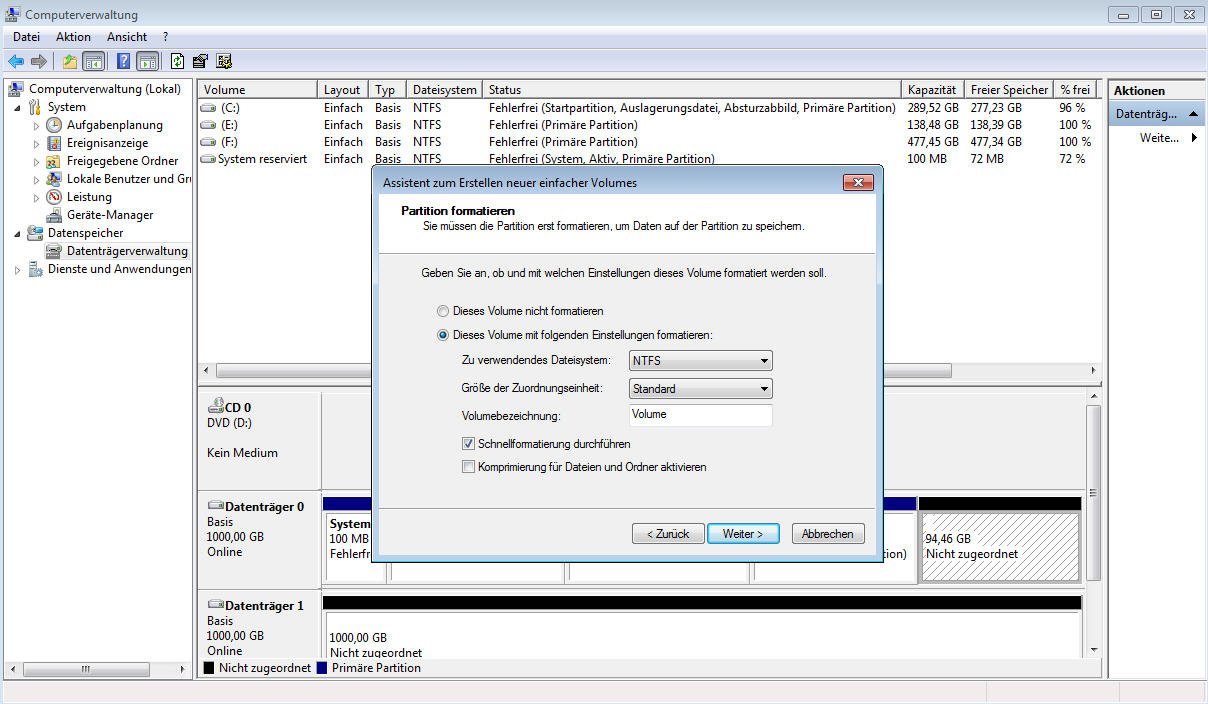Toggle the console tree pane toolbar icon

point(93,61)
